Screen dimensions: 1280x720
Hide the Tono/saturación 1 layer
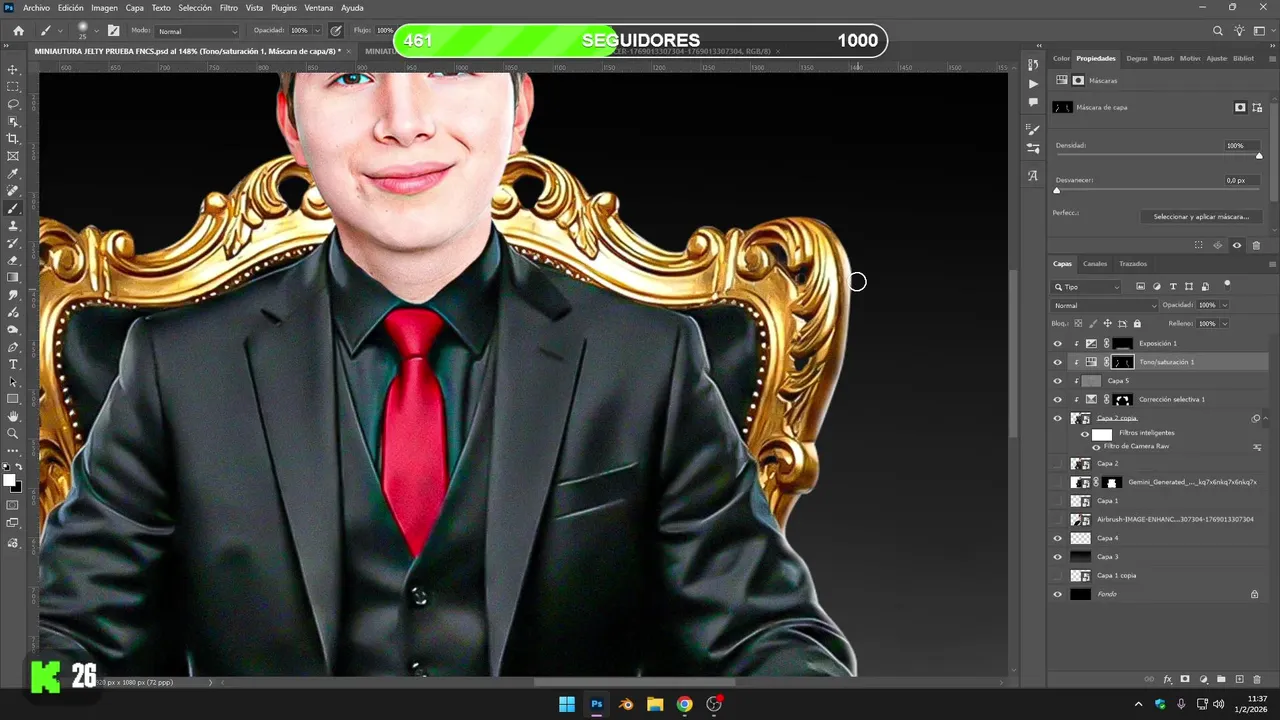tap(1058, 362)
